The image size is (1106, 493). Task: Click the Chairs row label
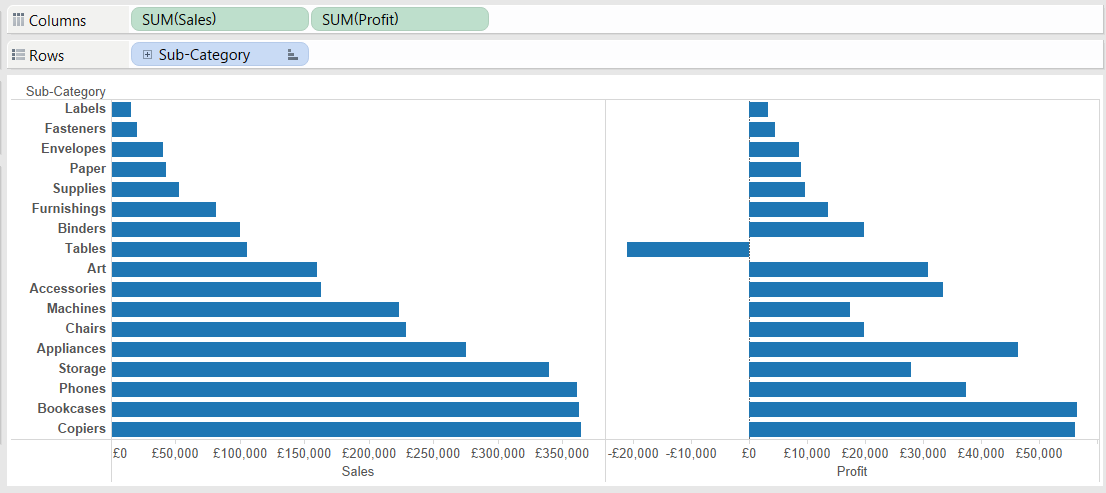click(x=85, y=329)
